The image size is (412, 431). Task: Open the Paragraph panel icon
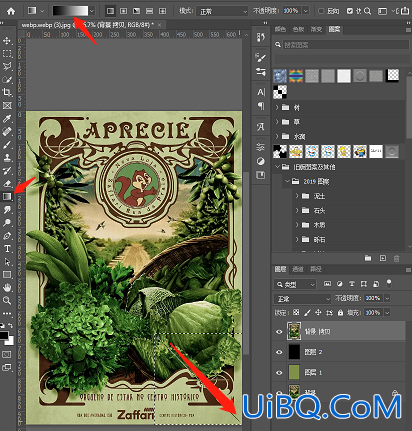(x=261, y=106)
